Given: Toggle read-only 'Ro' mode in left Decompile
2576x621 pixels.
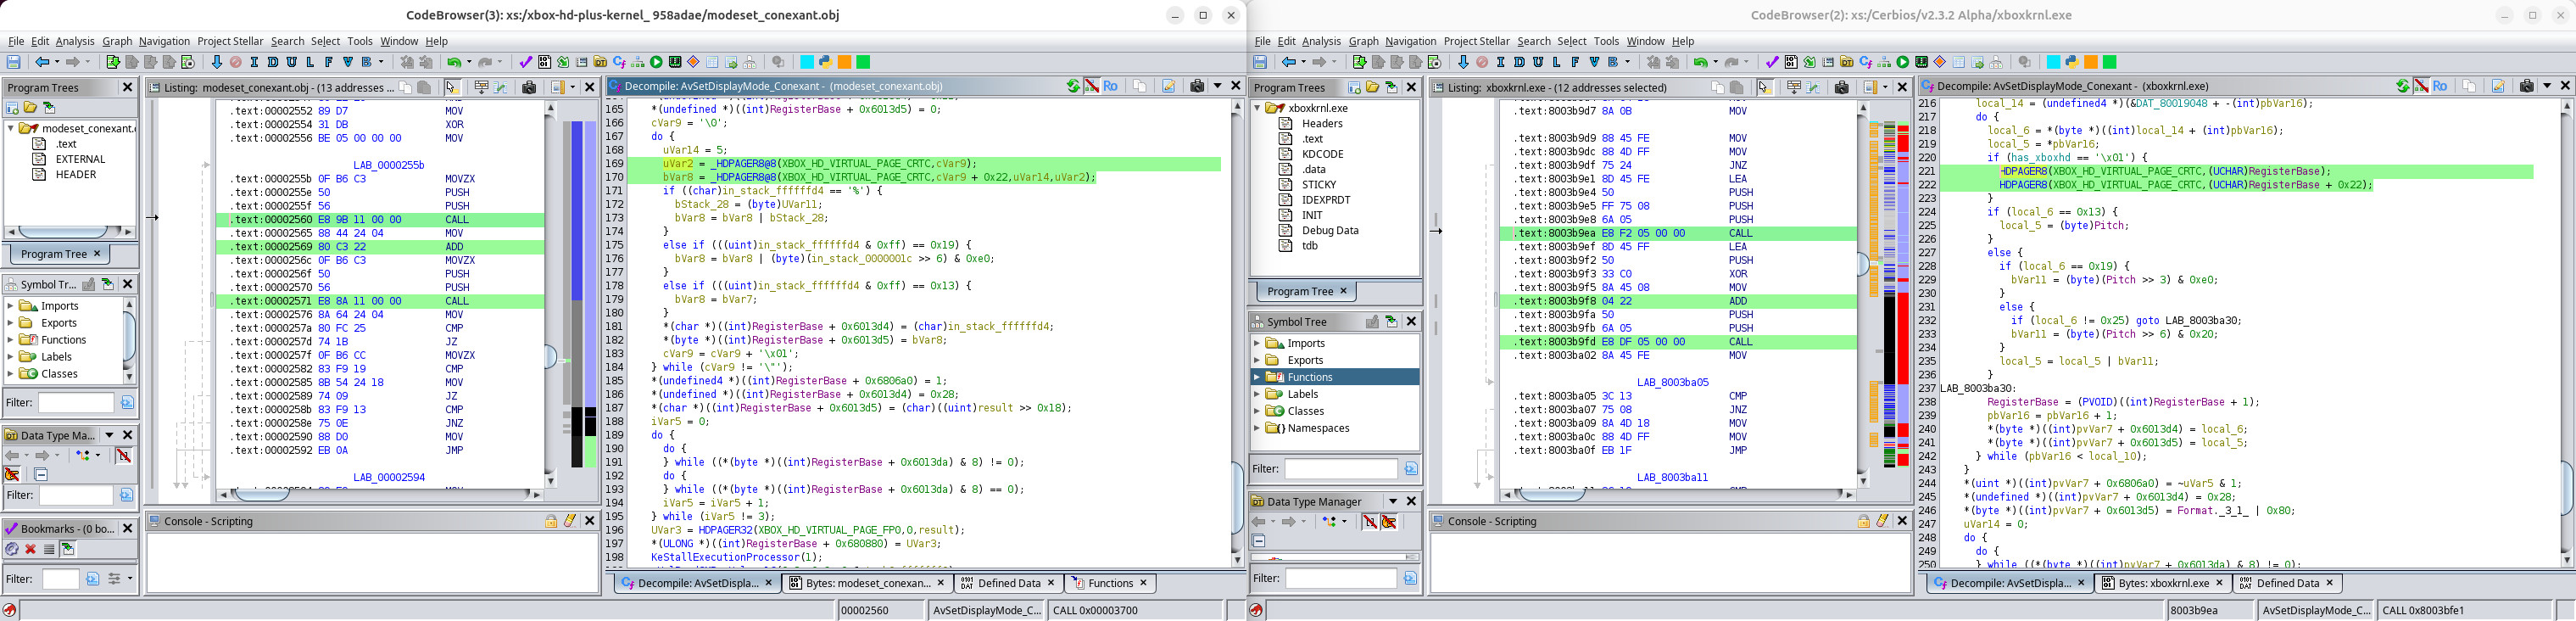Looking at the screenshot, I should pos(1110,86).
